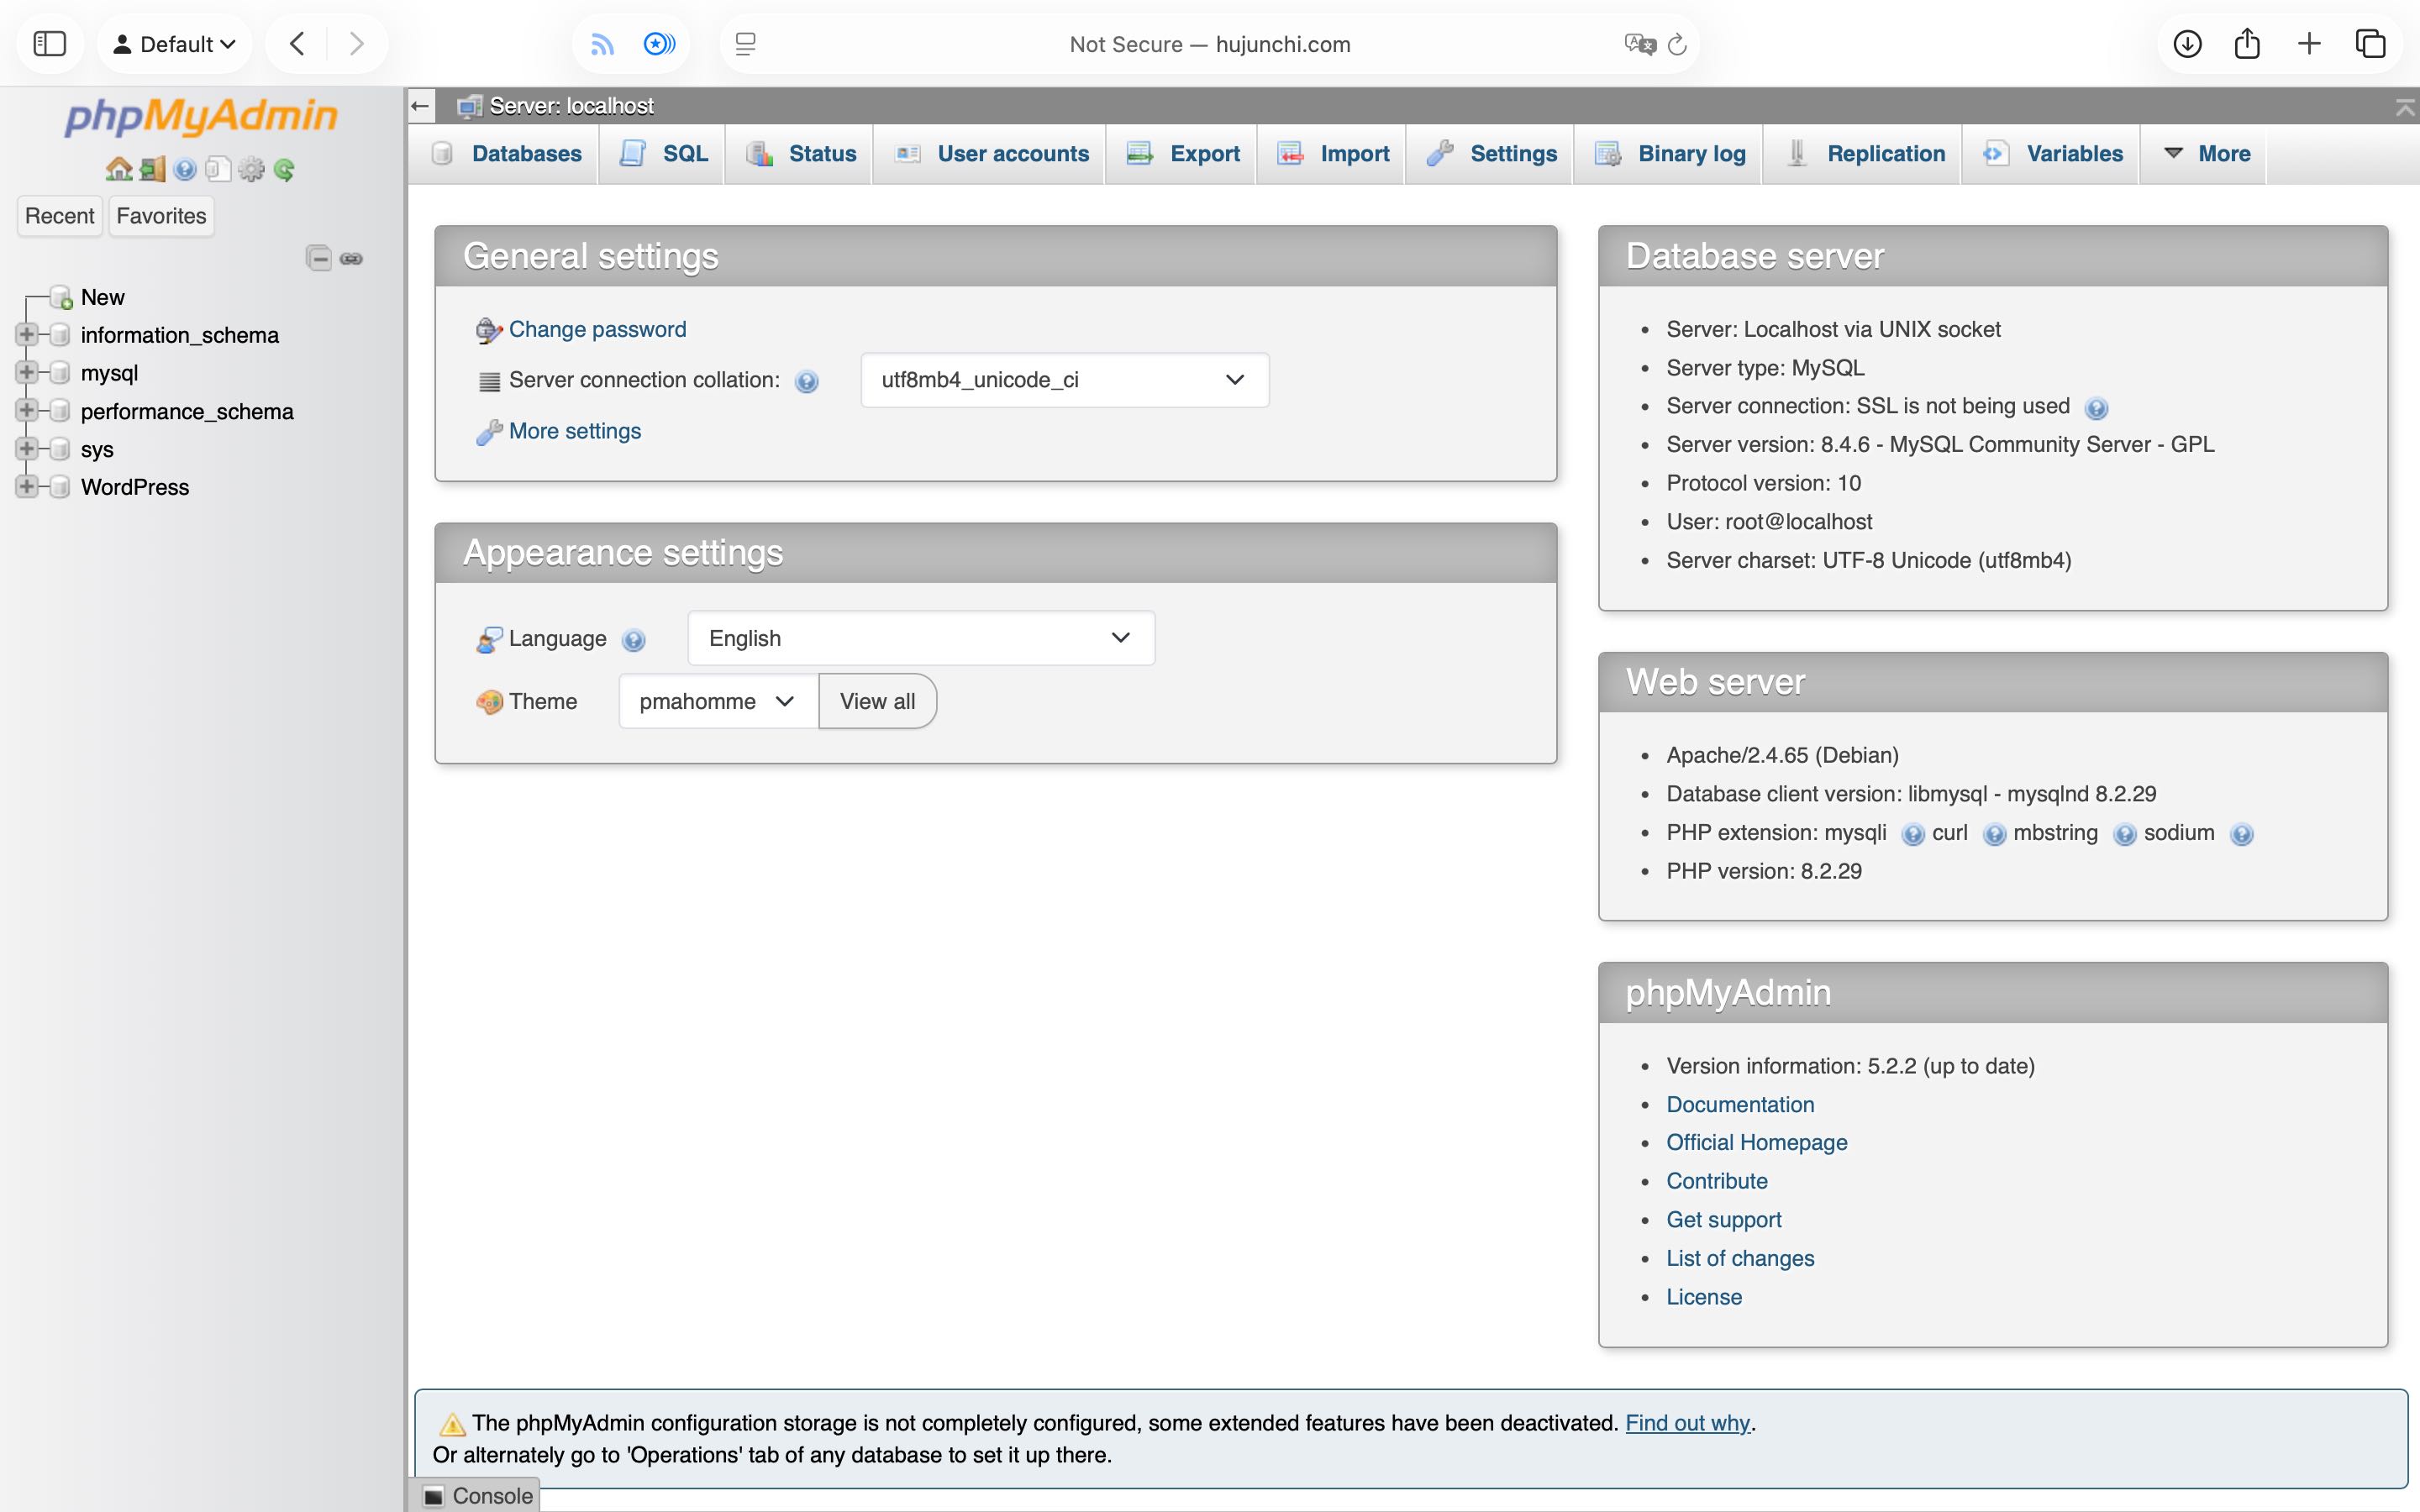Open navigation panel settings gear icon
This screenshot has height=1512, width=2420.
[x=251, y=169]
